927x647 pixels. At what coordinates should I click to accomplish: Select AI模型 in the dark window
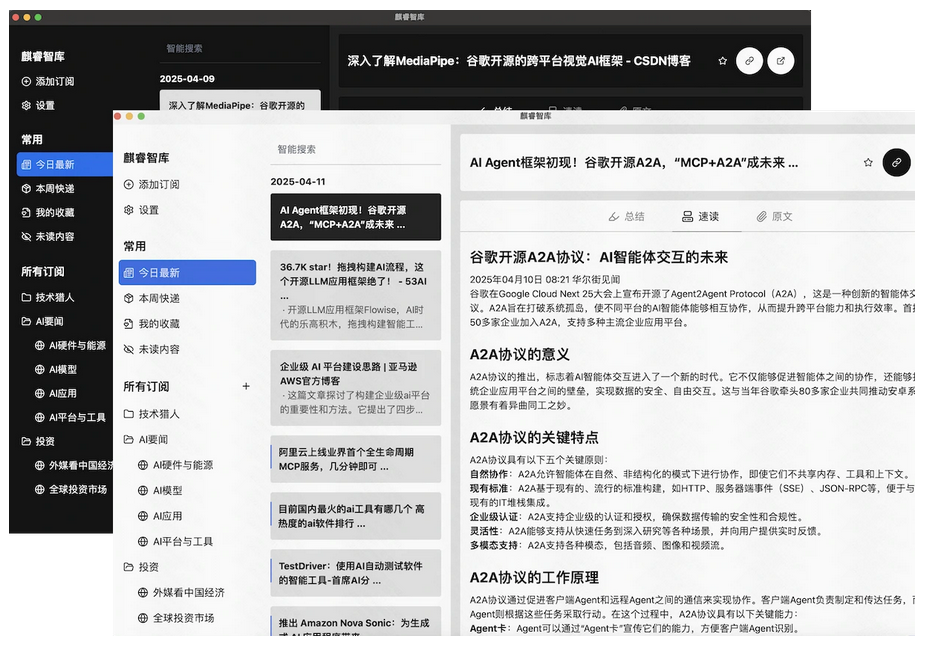pyautogui.click(x=56, y=370)
